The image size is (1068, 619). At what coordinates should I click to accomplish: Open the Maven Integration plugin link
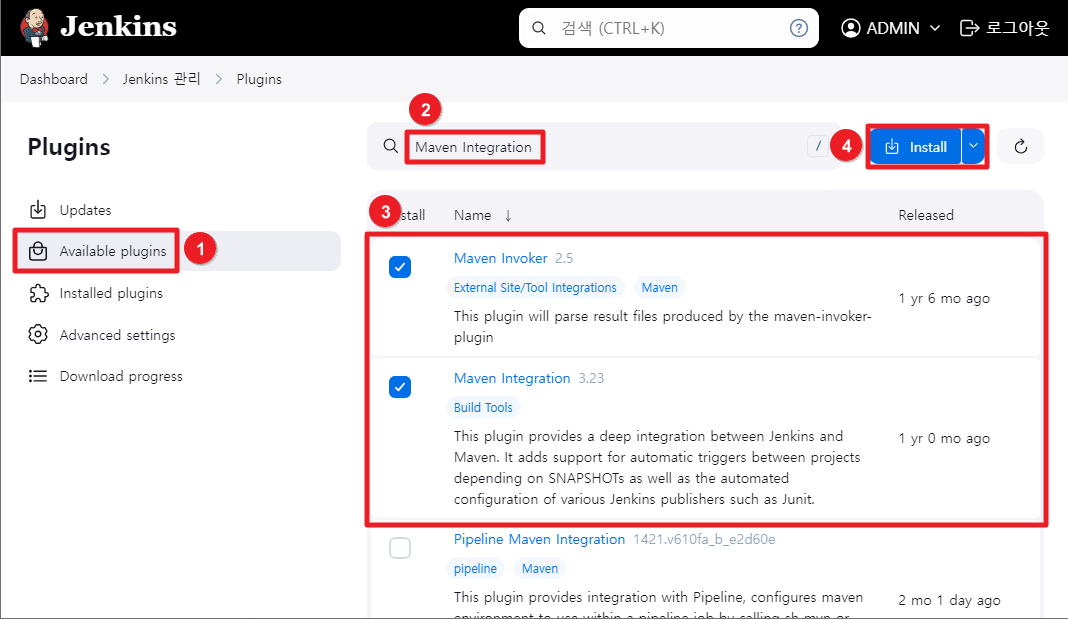[x=512, y=378]
